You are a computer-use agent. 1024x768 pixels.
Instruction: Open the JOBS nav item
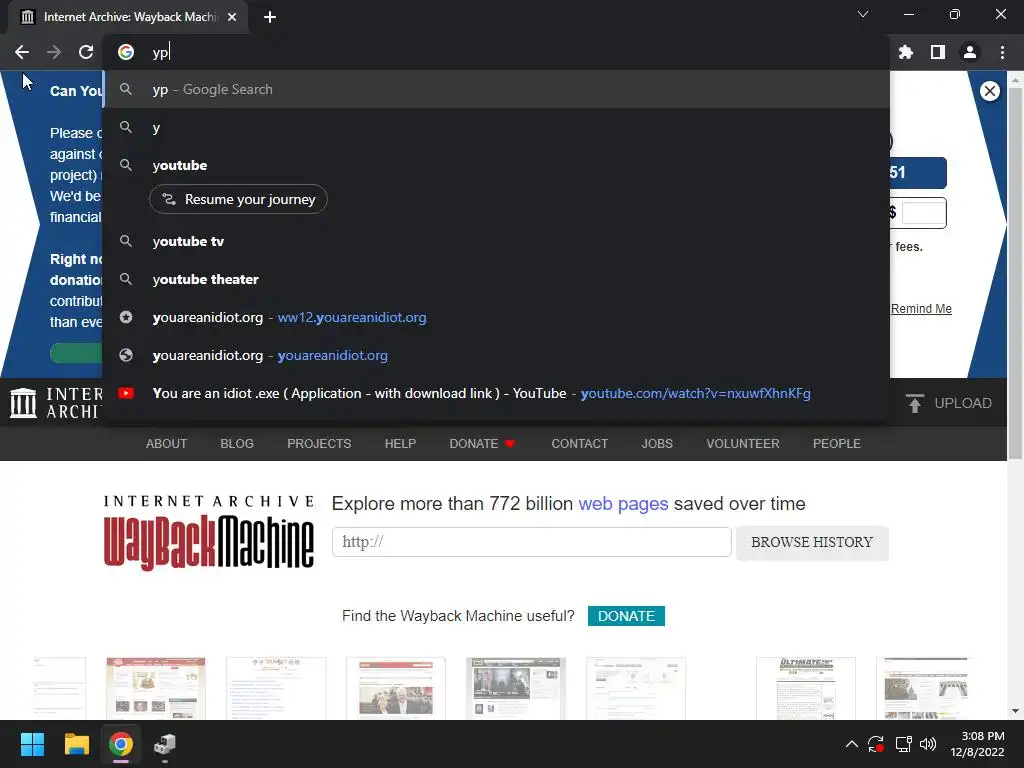(657, 443)
